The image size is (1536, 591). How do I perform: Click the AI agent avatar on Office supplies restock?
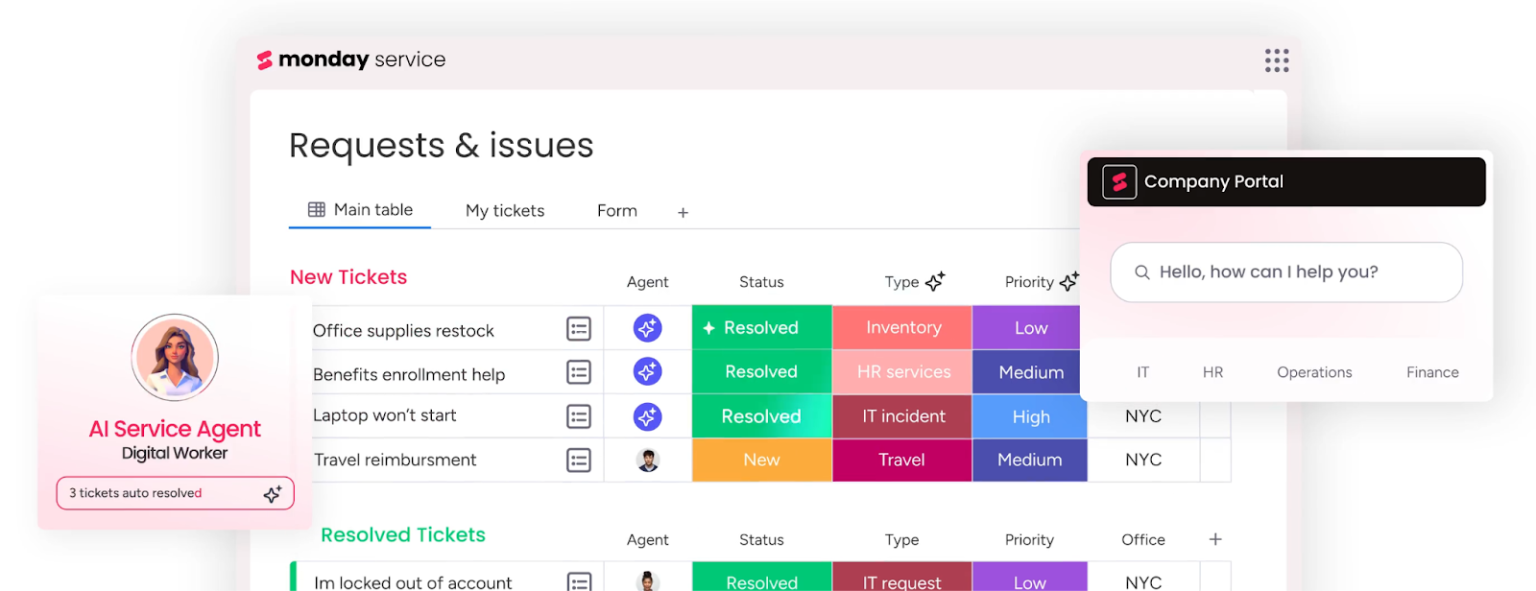(x=647, y=328)
